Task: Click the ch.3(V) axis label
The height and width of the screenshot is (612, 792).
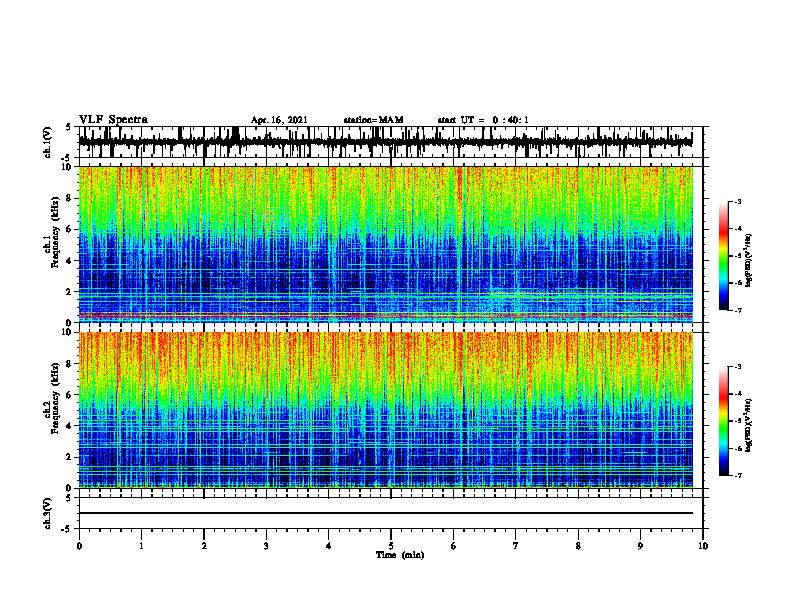Action: (x=47, y=513)
